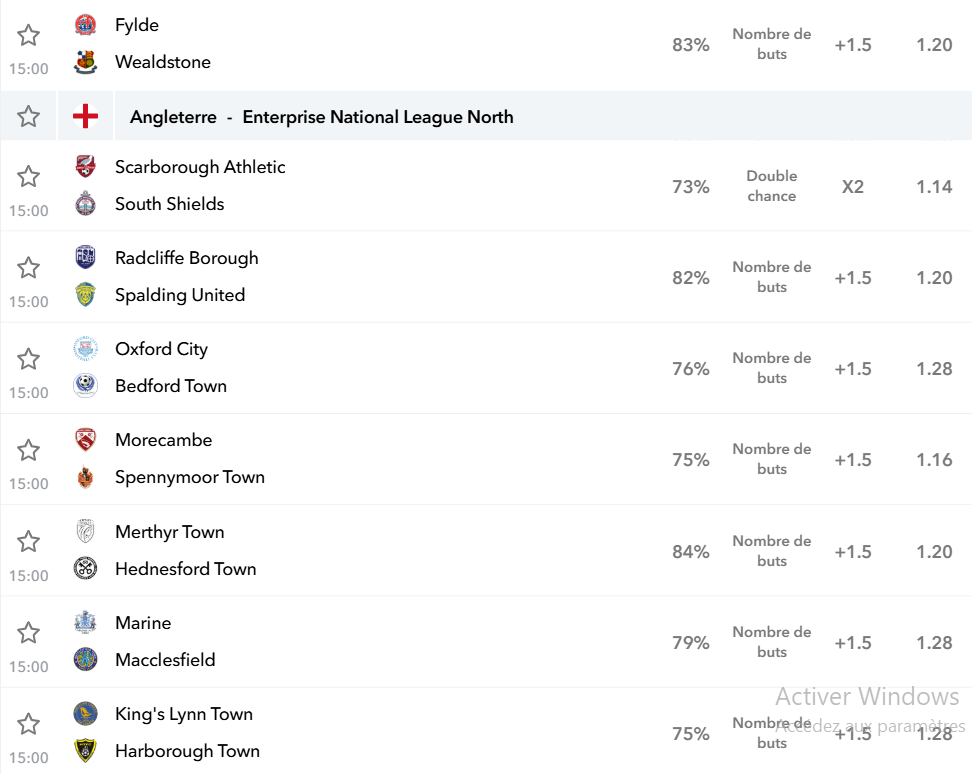
Task: Click the Morecambe club crest
Action: (x=86, y=440)
